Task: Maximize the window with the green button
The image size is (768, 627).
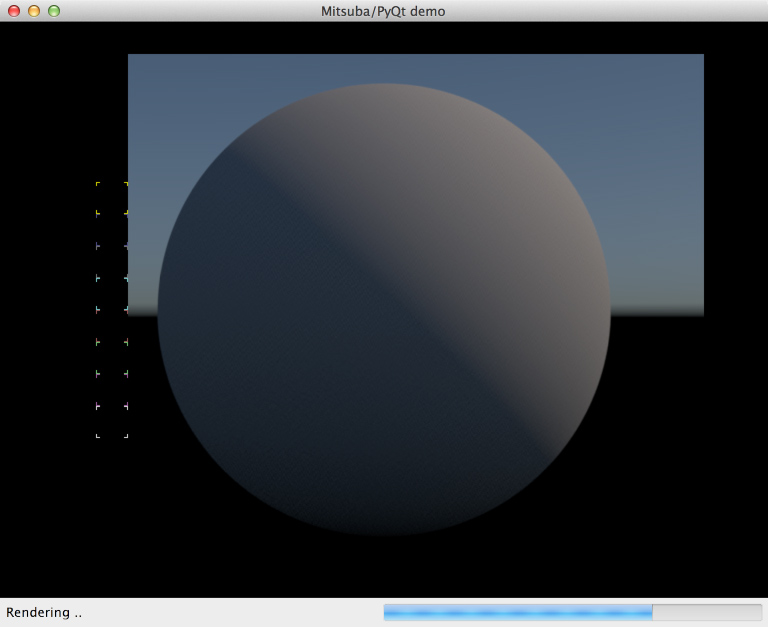Action: 54,11
